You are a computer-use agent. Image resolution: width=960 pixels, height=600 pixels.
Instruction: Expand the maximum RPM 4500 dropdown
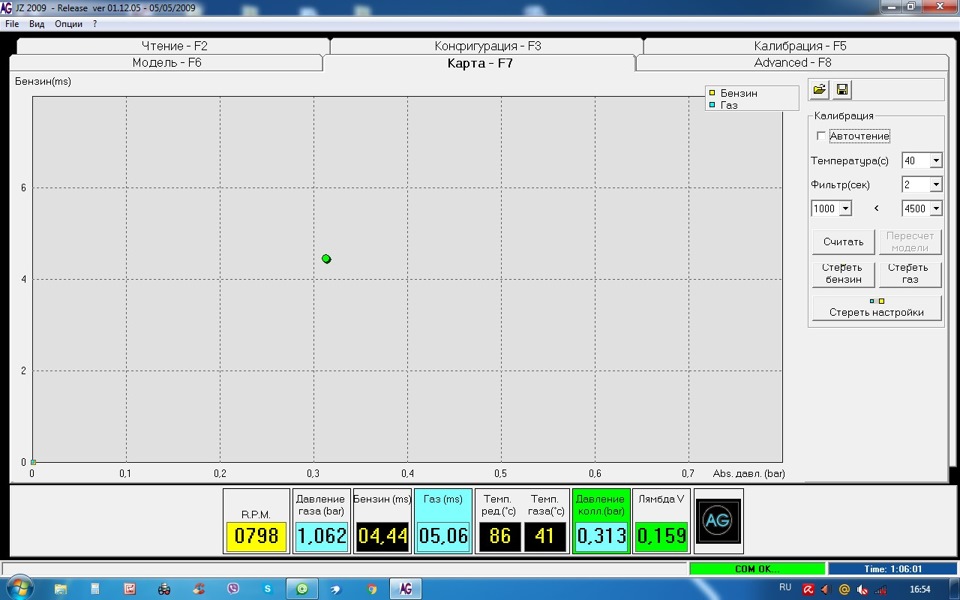(936, 208)
